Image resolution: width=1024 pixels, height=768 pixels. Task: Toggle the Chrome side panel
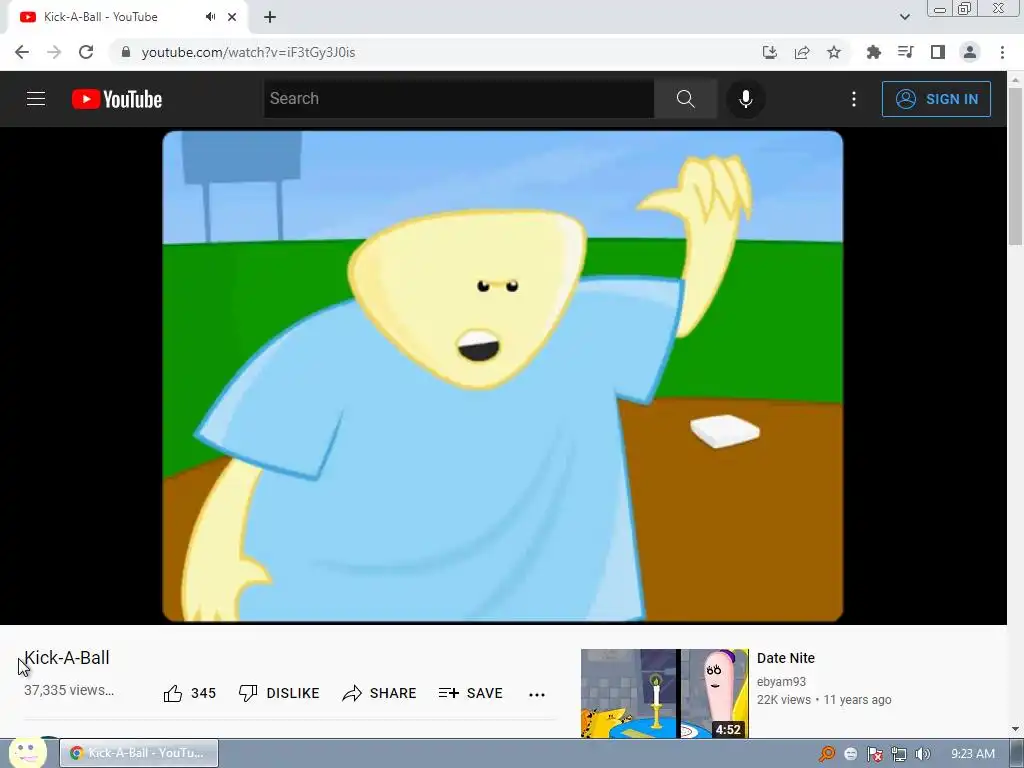(938, 52)
